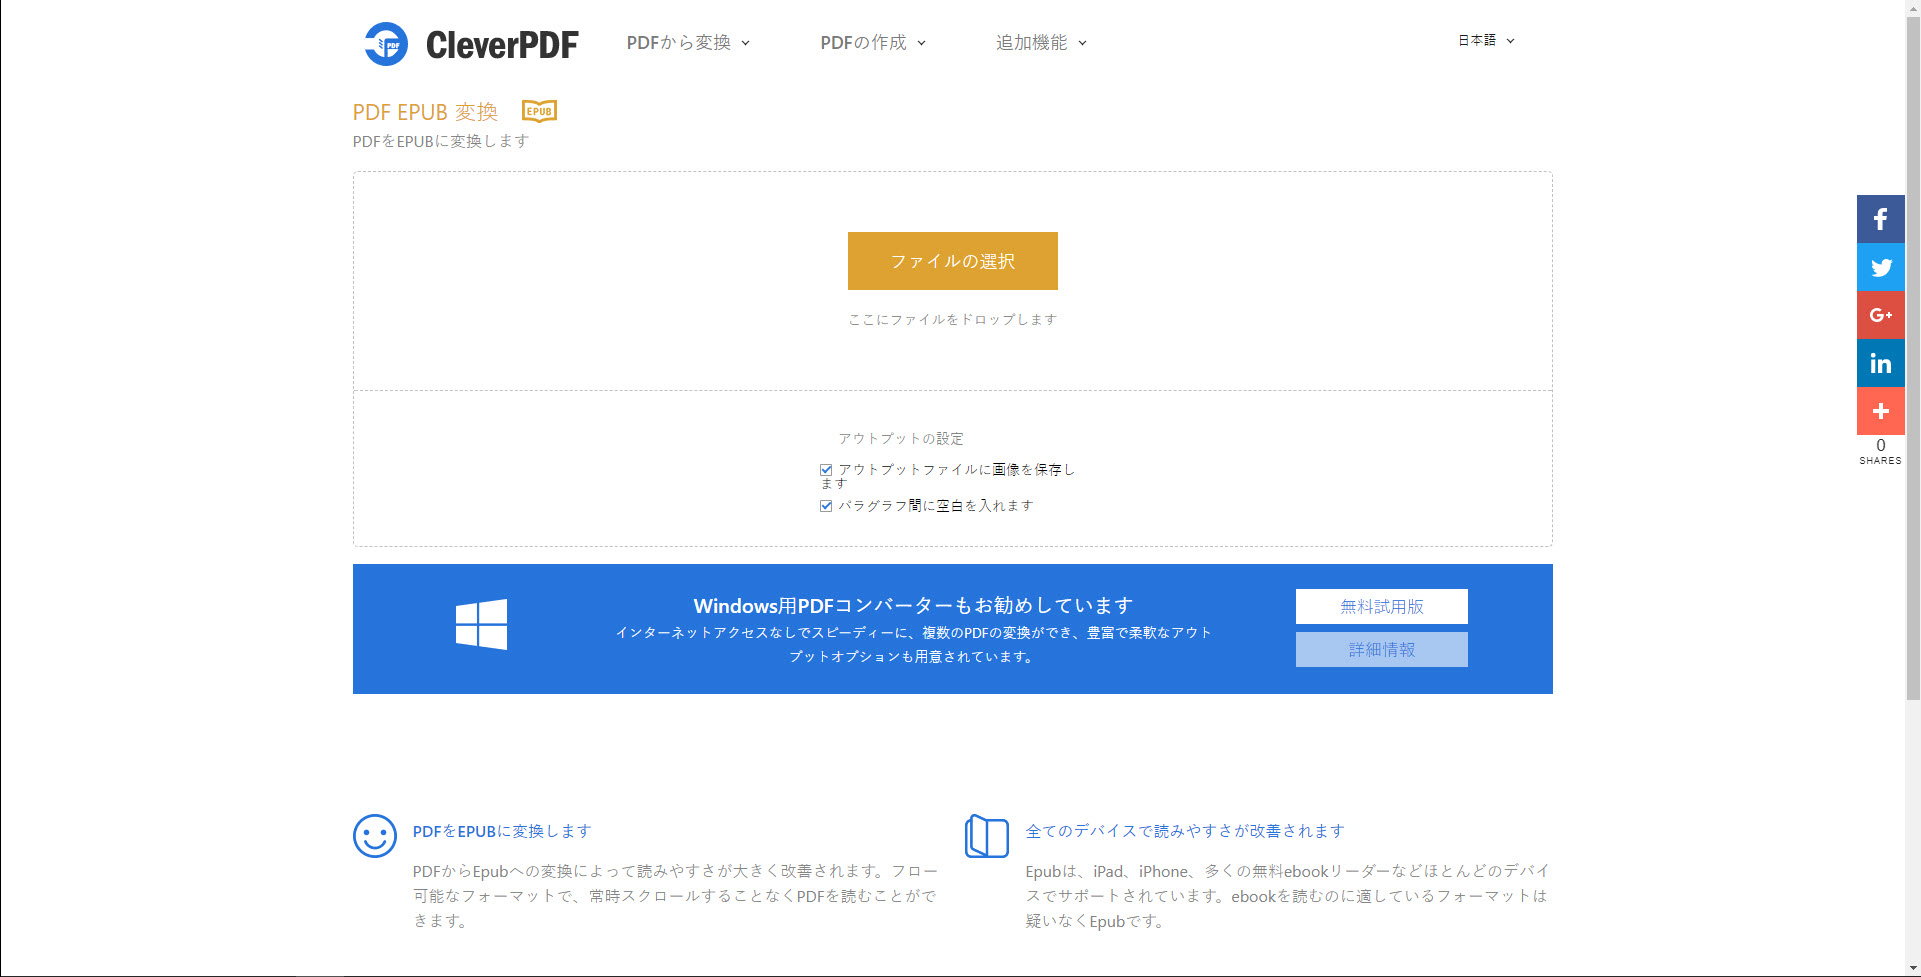Toggle パラグラフ間に空白を入れます checkbox
This screenshot has width=1921, height=977.
(826, 506)
